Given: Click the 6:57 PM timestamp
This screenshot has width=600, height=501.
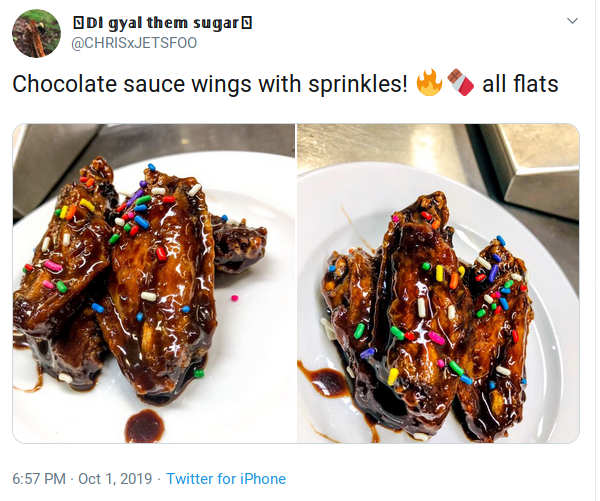Looking at the screenshot, I should [x=38, y=479].
